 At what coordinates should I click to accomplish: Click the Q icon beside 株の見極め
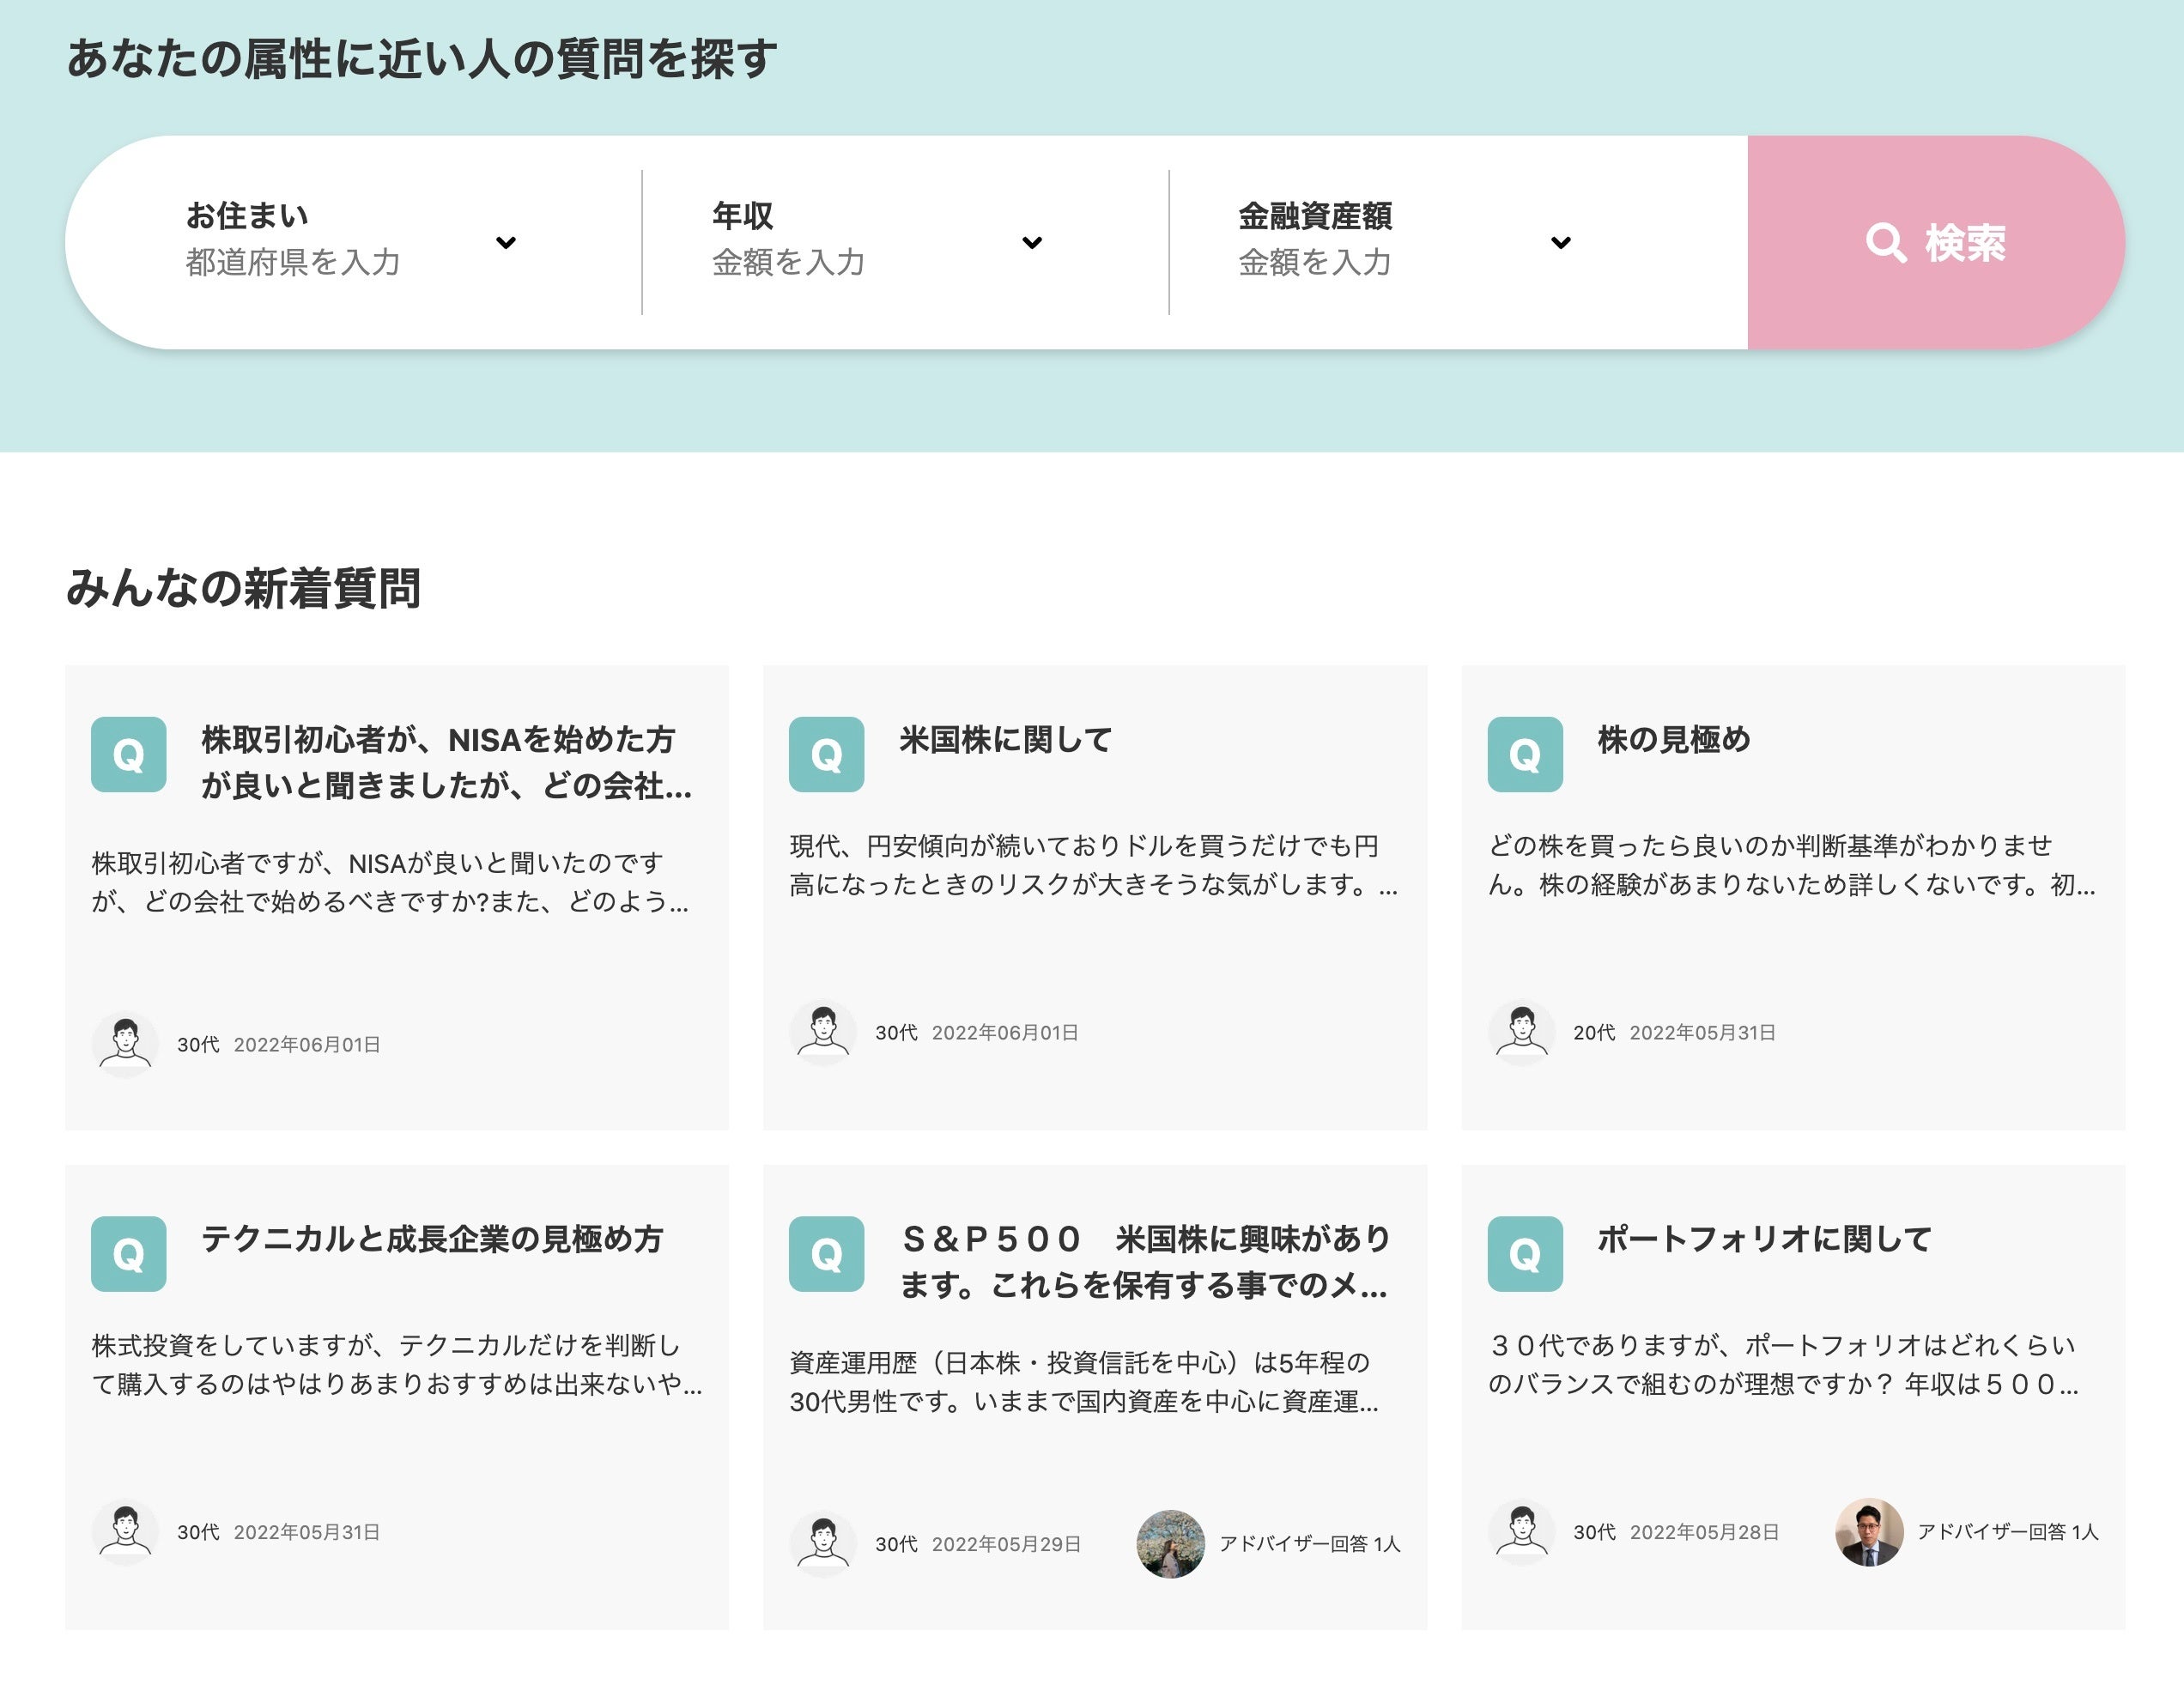tap(1524, 754)
